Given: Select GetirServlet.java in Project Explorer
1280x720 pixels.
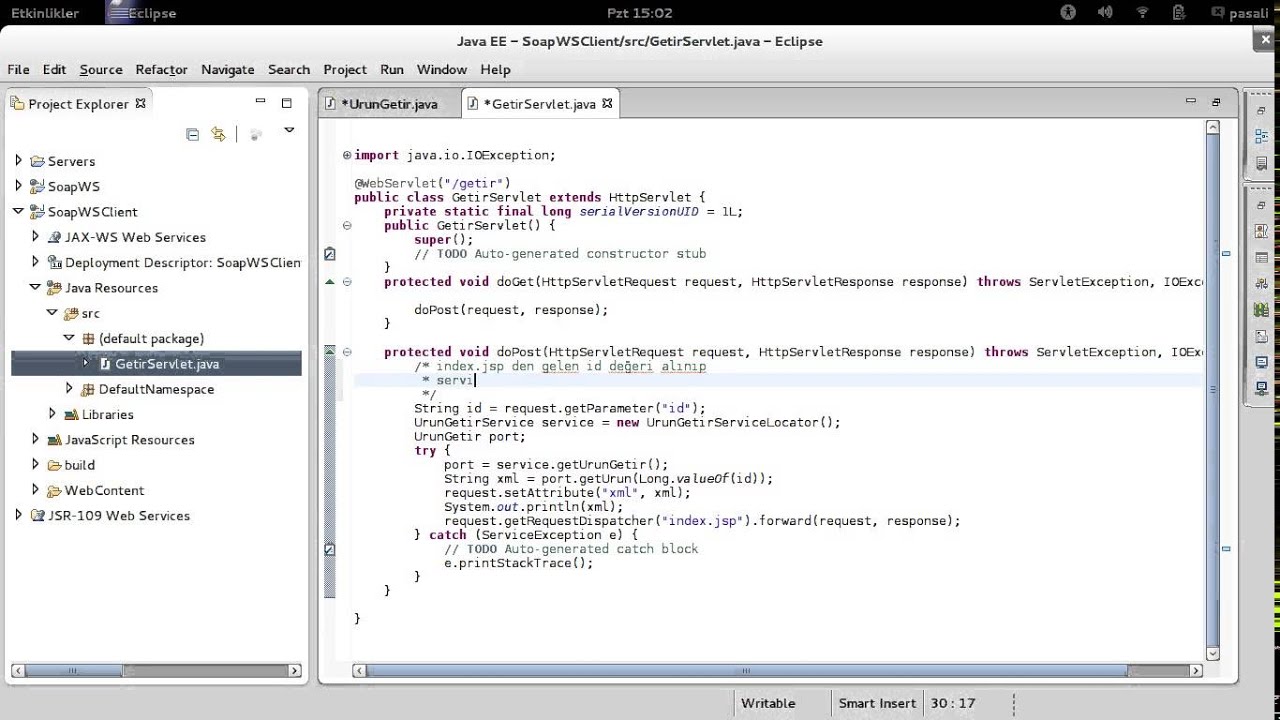Looking at the screenshot, I should click(166, 364).
